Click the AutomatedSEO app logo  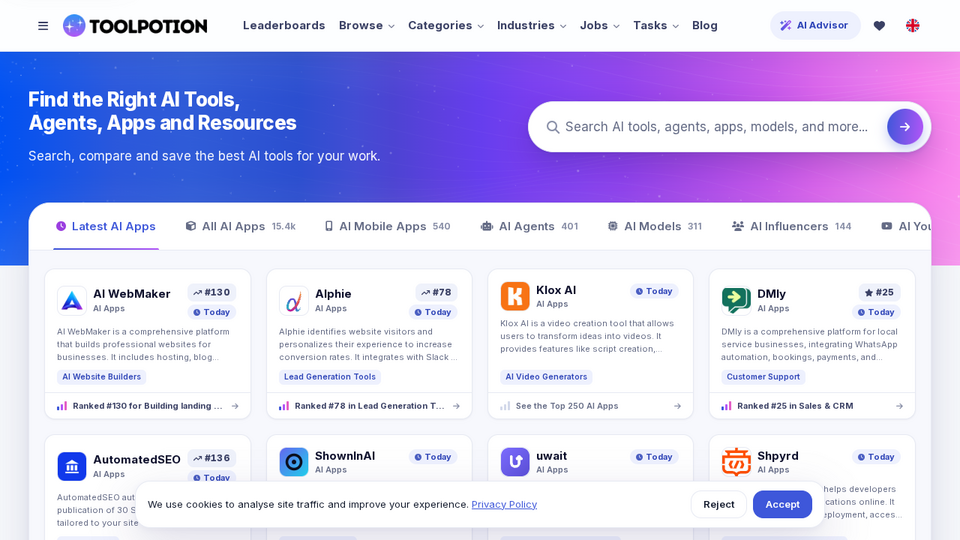pos(72,466)
